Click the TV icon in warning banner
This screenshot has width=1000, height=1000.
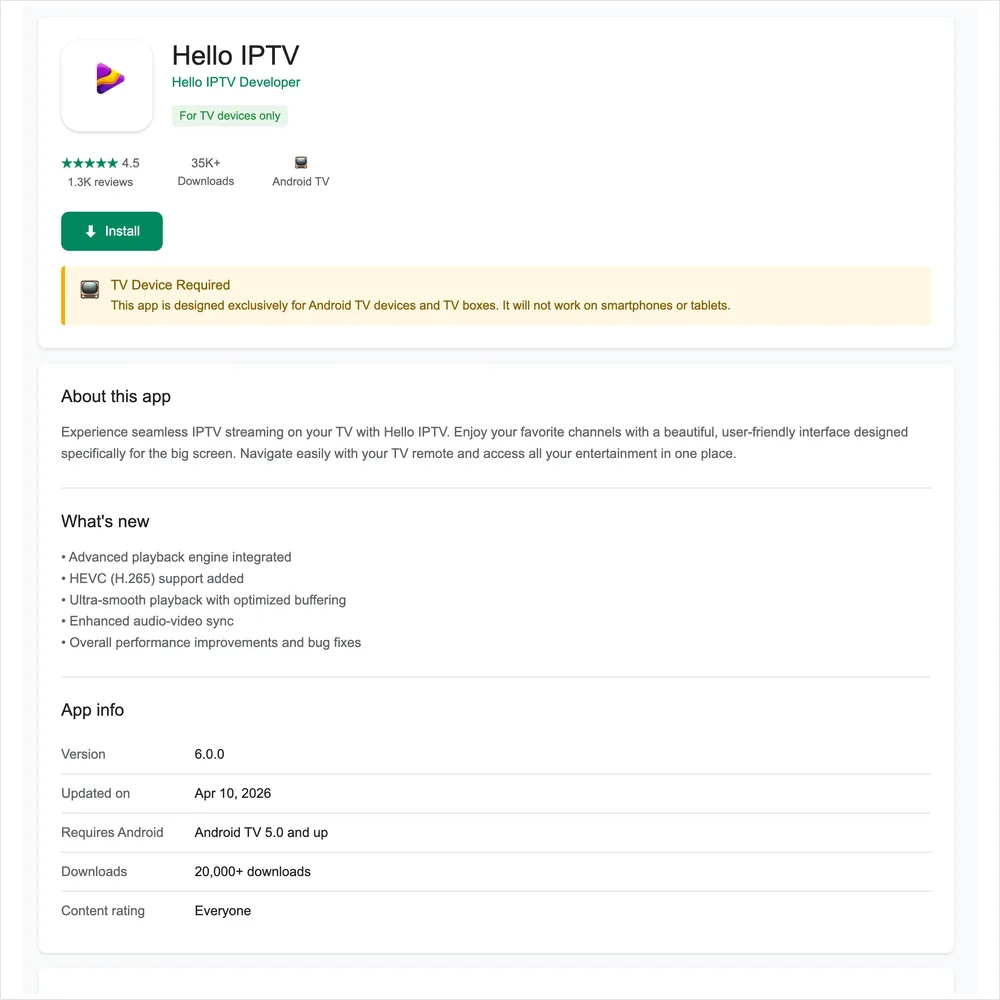click(x=90, y=290)
